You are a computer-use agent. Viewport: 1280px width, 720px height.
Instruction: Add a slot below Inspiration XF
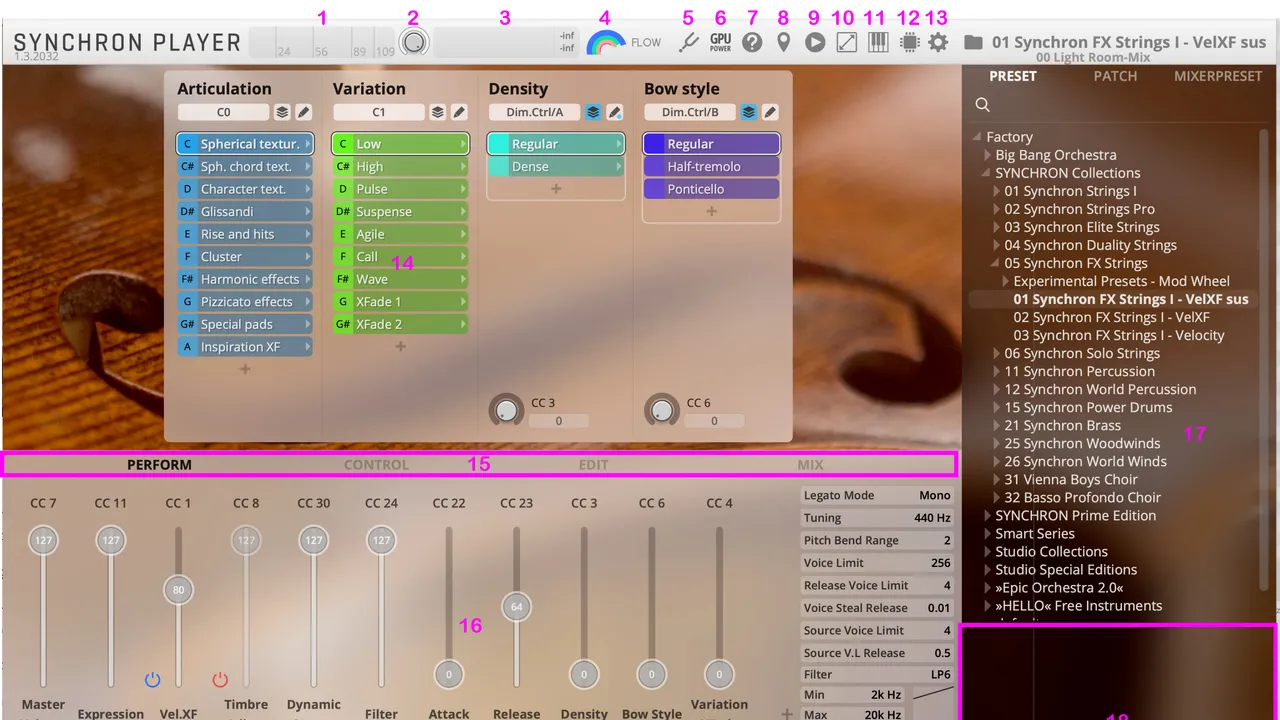pyautogui.click(x=245, y=369)
